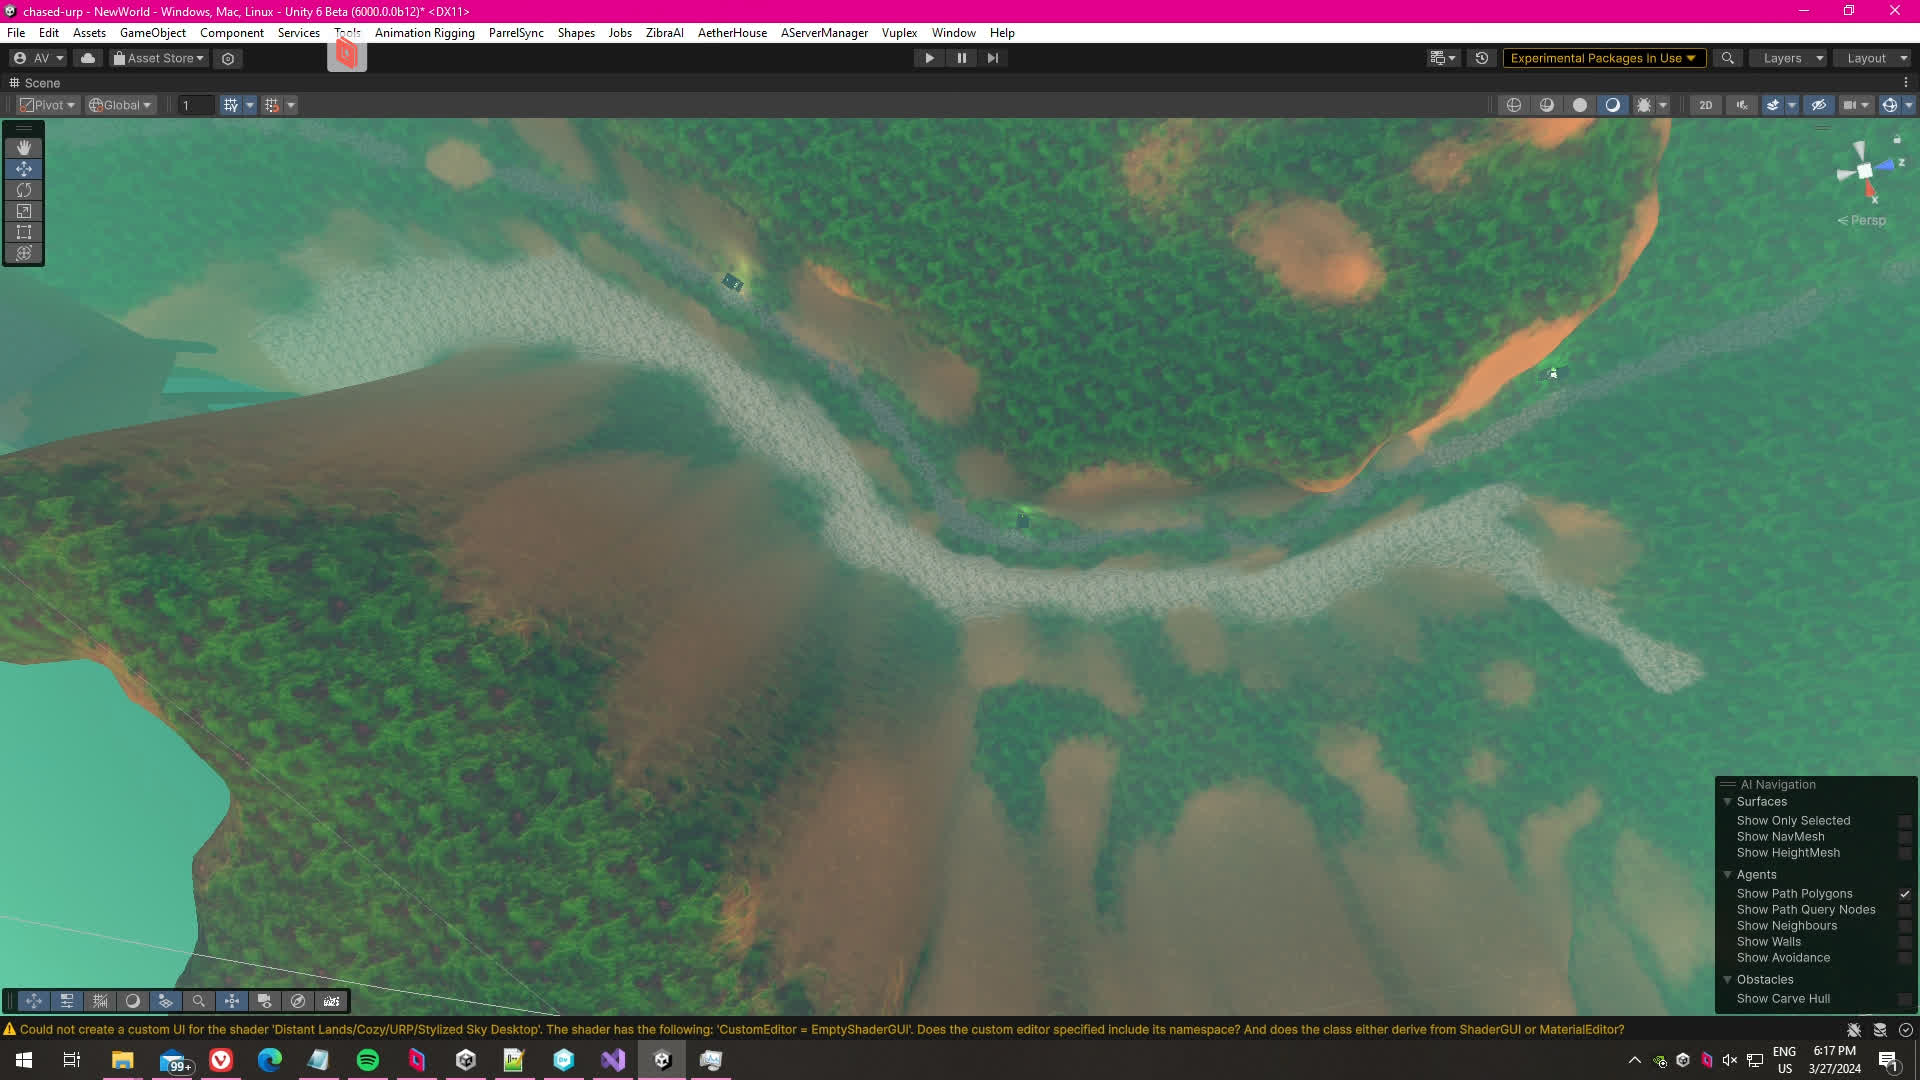This screenshot has height=1080, width=1920.
Task: Collapse the Agents section
Action: pyautogui.click(x=1727, y=875)
